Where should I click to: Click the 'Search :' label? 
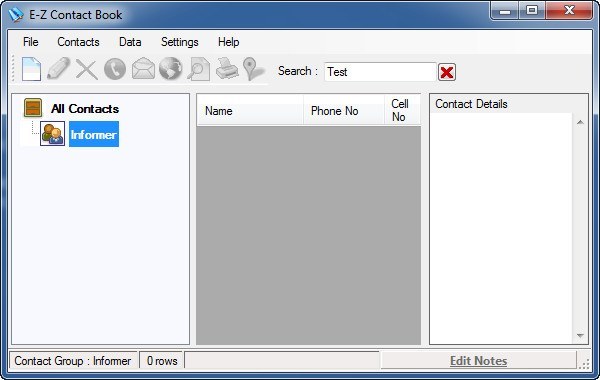298,71
